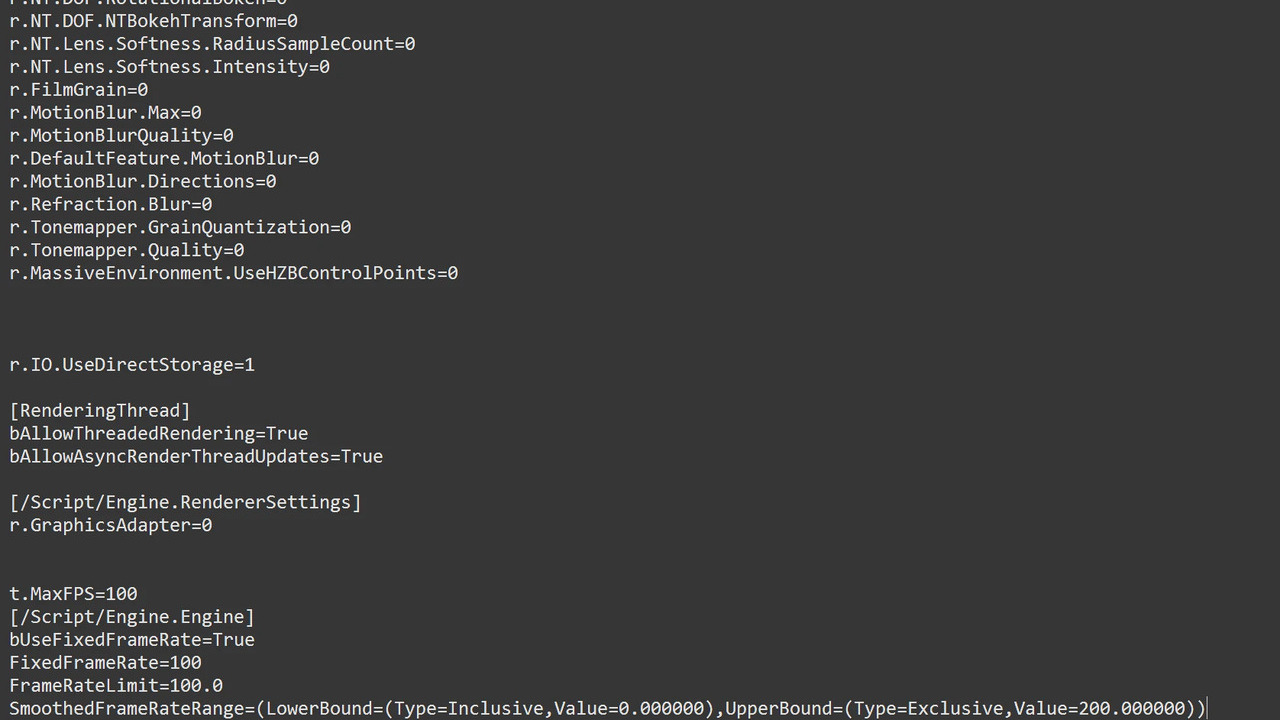Click on r.Refraction.Blur=0 line
Image resolution: width=1280 pixels, height=720 pixels.
coord(111,205)
